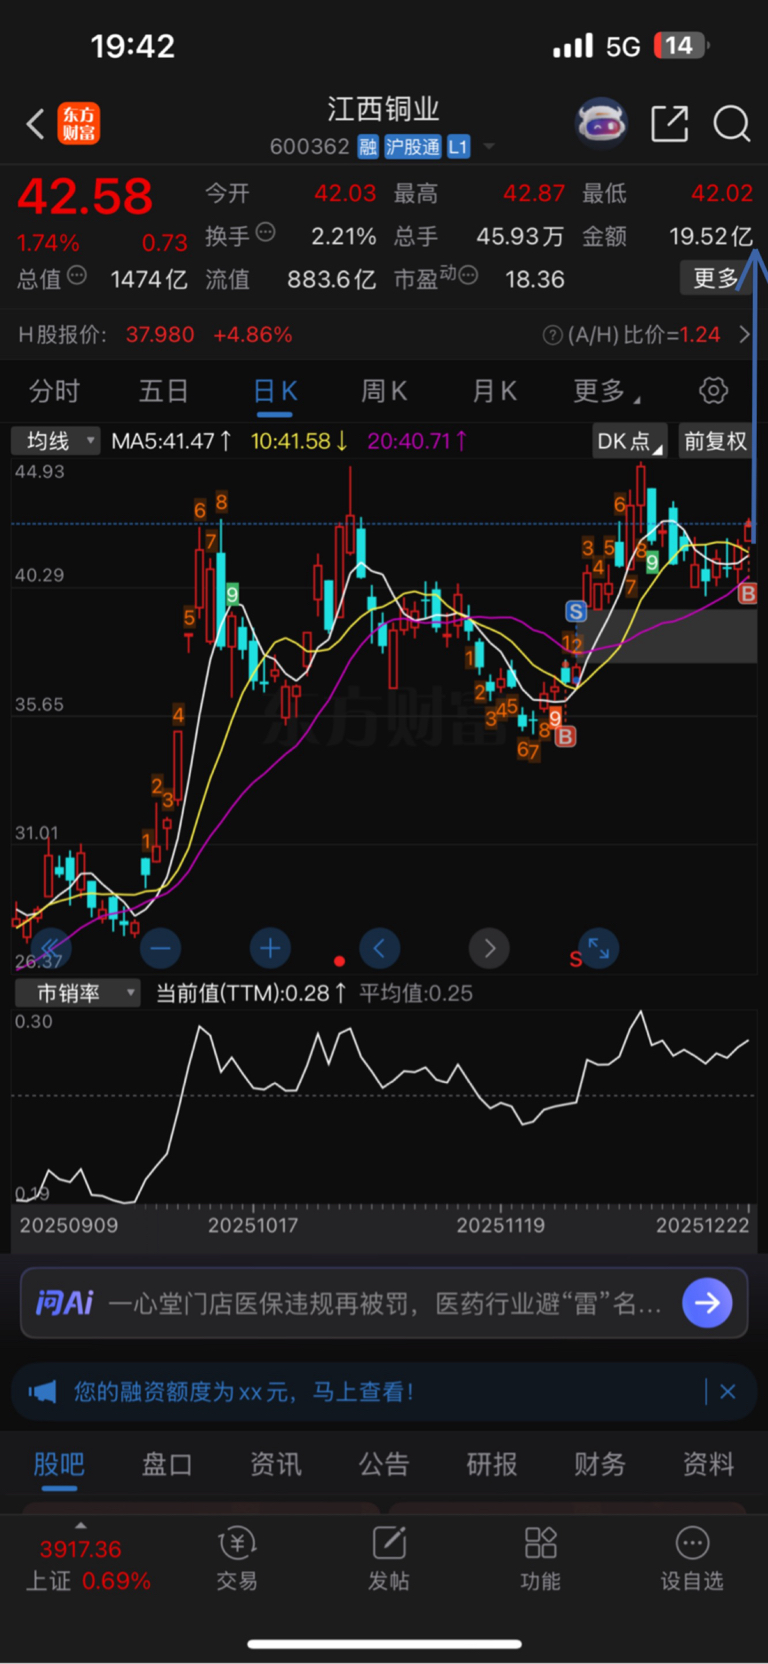This screenshot has width=768, height=1664.
Task: Tap the MA5:41.47 indicator value
Action: point(171,441)
